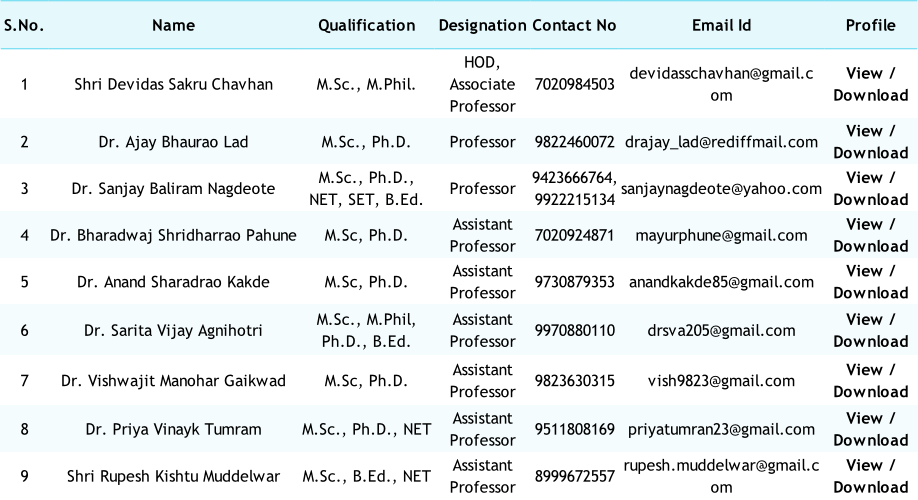Image resolution: width=918 pixels, height=500 pixels.
Task: Click View / Download for Dr. Sanjay Baliram Nagdeote
Action: click(x=870, y=188)
